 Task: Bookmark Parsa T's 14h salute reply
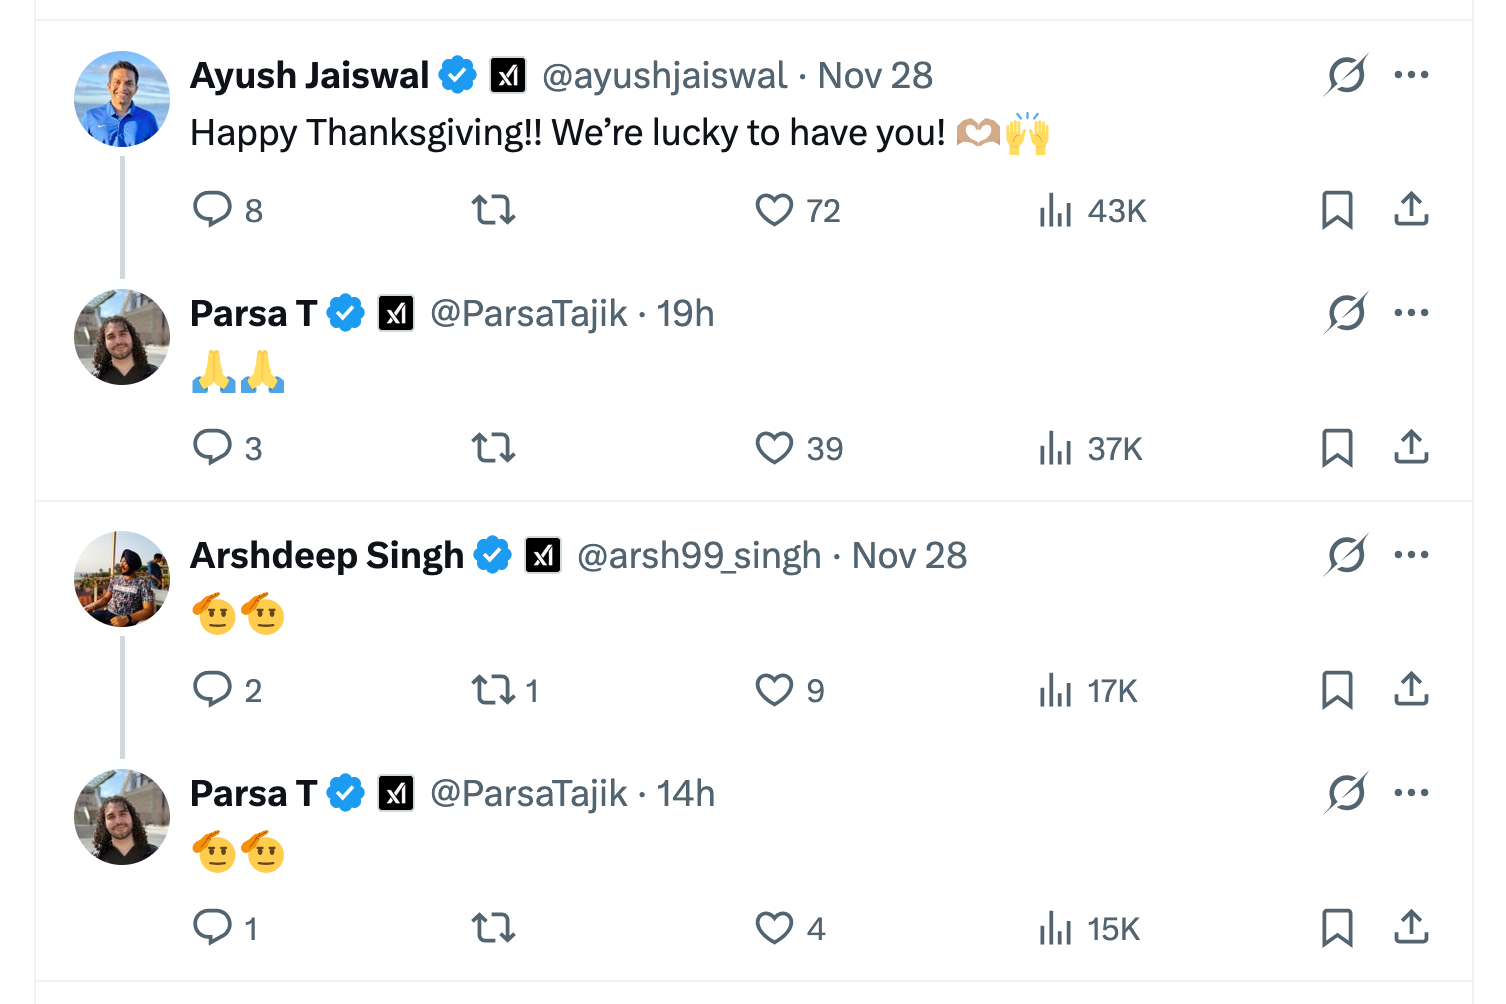click(1337, 928)
